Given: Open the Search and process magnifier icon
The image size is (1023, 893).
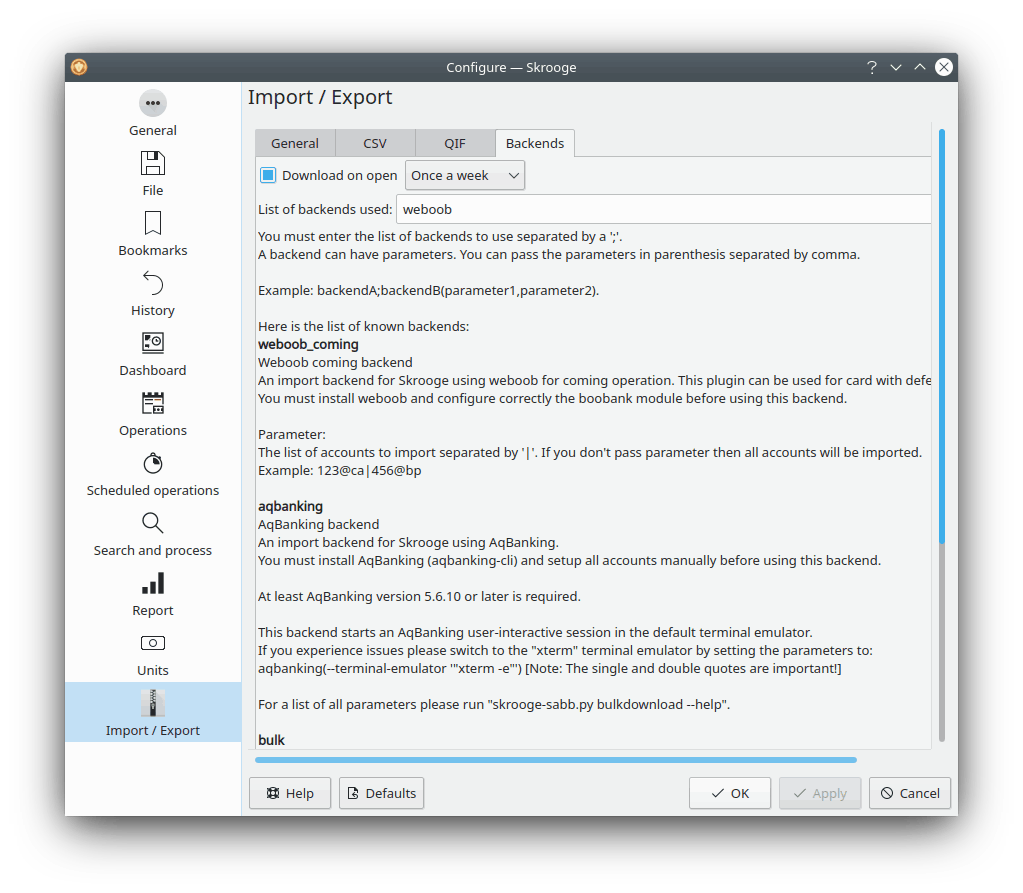Looking at the screenshot, I should click(x=153, y=523).
